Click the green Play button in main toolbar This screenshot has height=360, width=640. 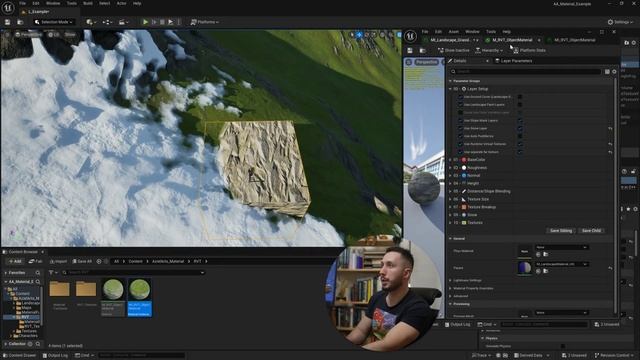click(x=145, y=22)
